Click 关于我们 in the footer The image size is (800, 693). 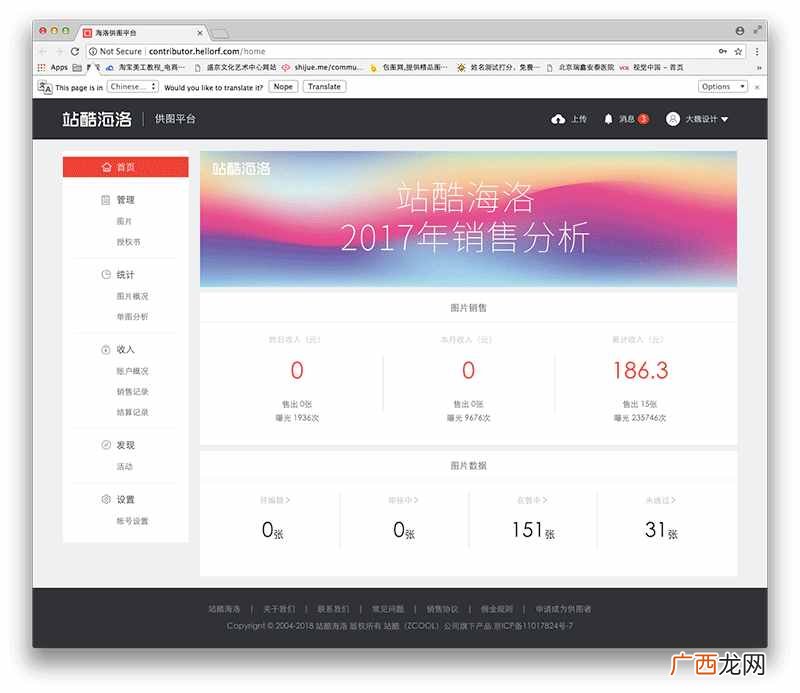point(279,609)
